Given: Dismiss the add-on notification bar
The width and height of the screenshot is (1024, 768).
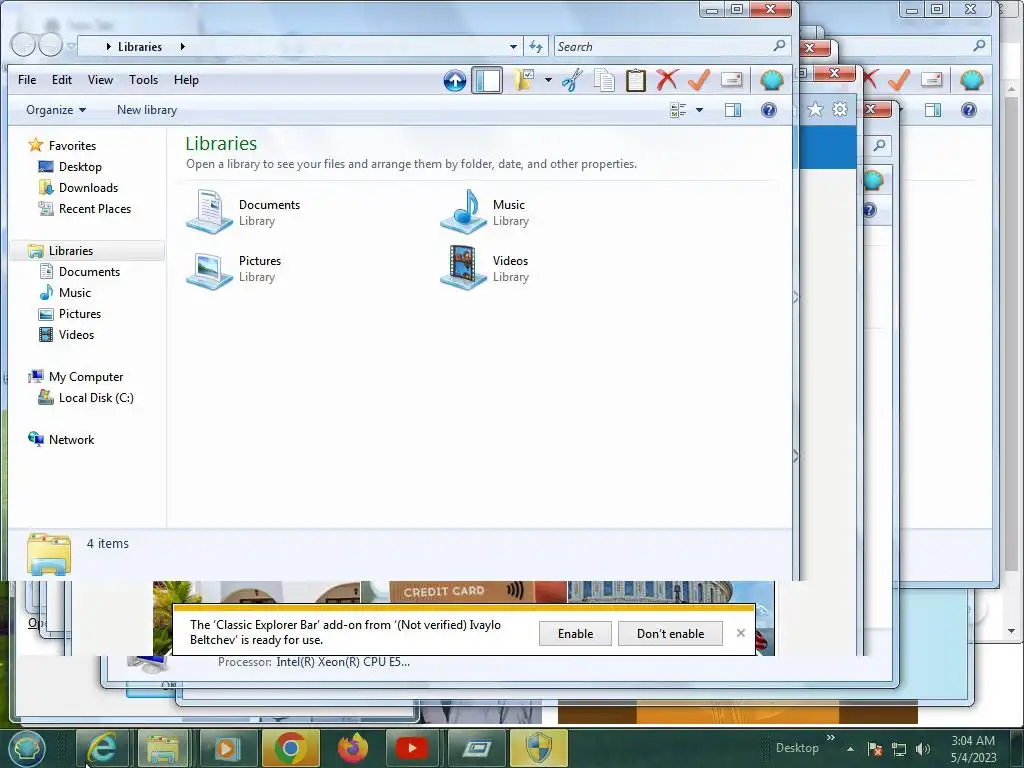Looking at the screenshot, I should point(741,633).
